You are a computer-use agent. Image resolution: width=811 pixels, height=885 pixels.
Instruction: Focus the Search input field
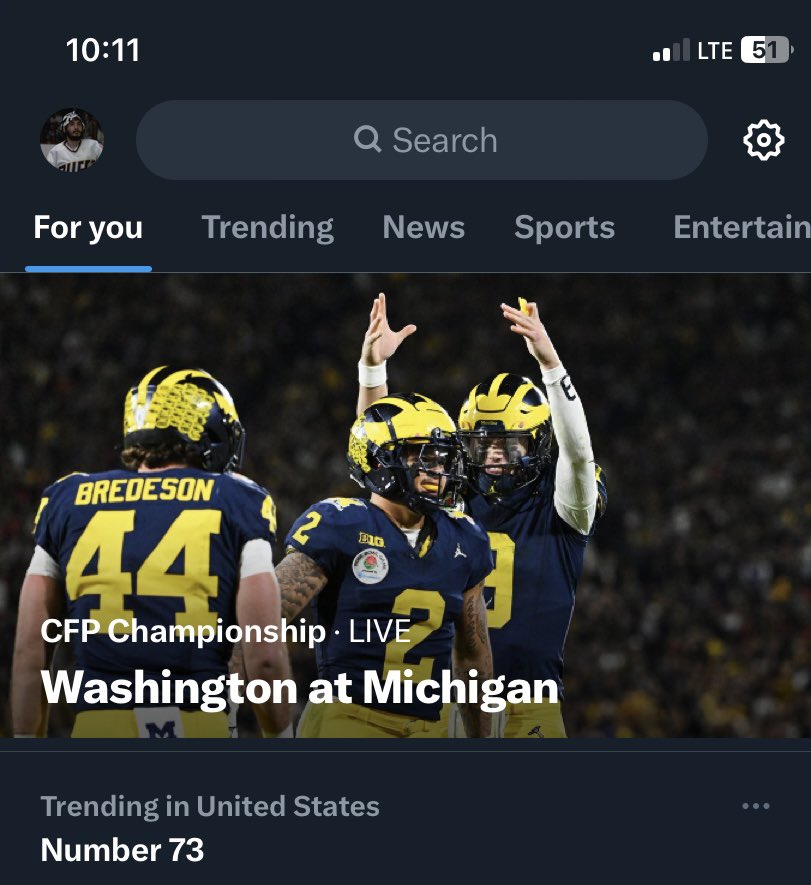point(422,140)
